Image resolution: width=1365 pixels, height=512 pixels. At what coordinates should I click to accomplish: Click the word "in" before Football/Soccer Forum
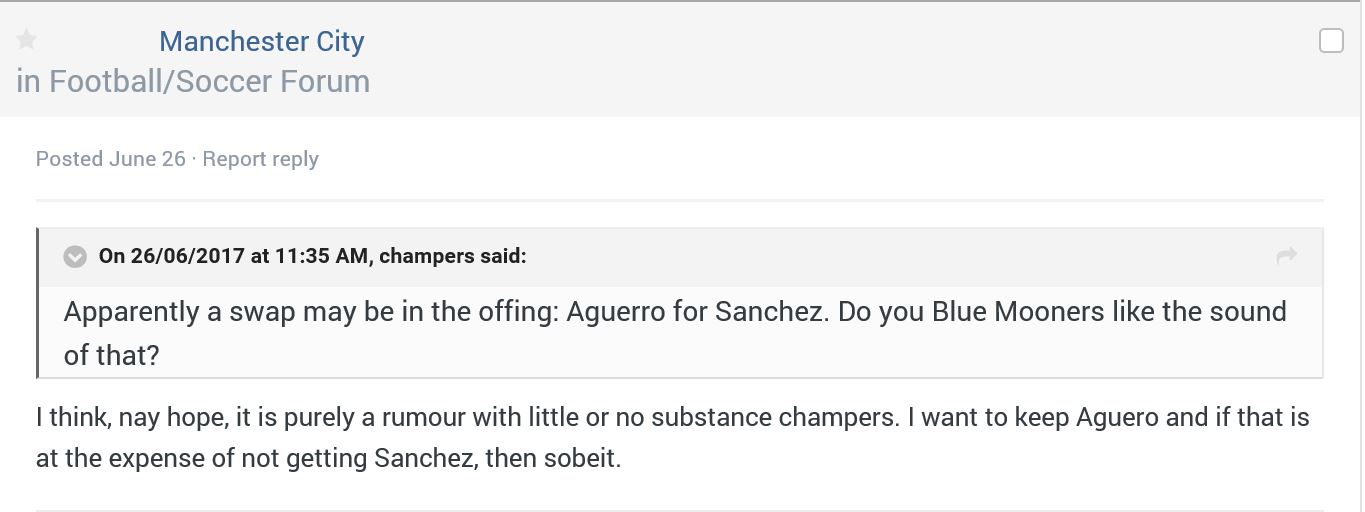(28, 81)
